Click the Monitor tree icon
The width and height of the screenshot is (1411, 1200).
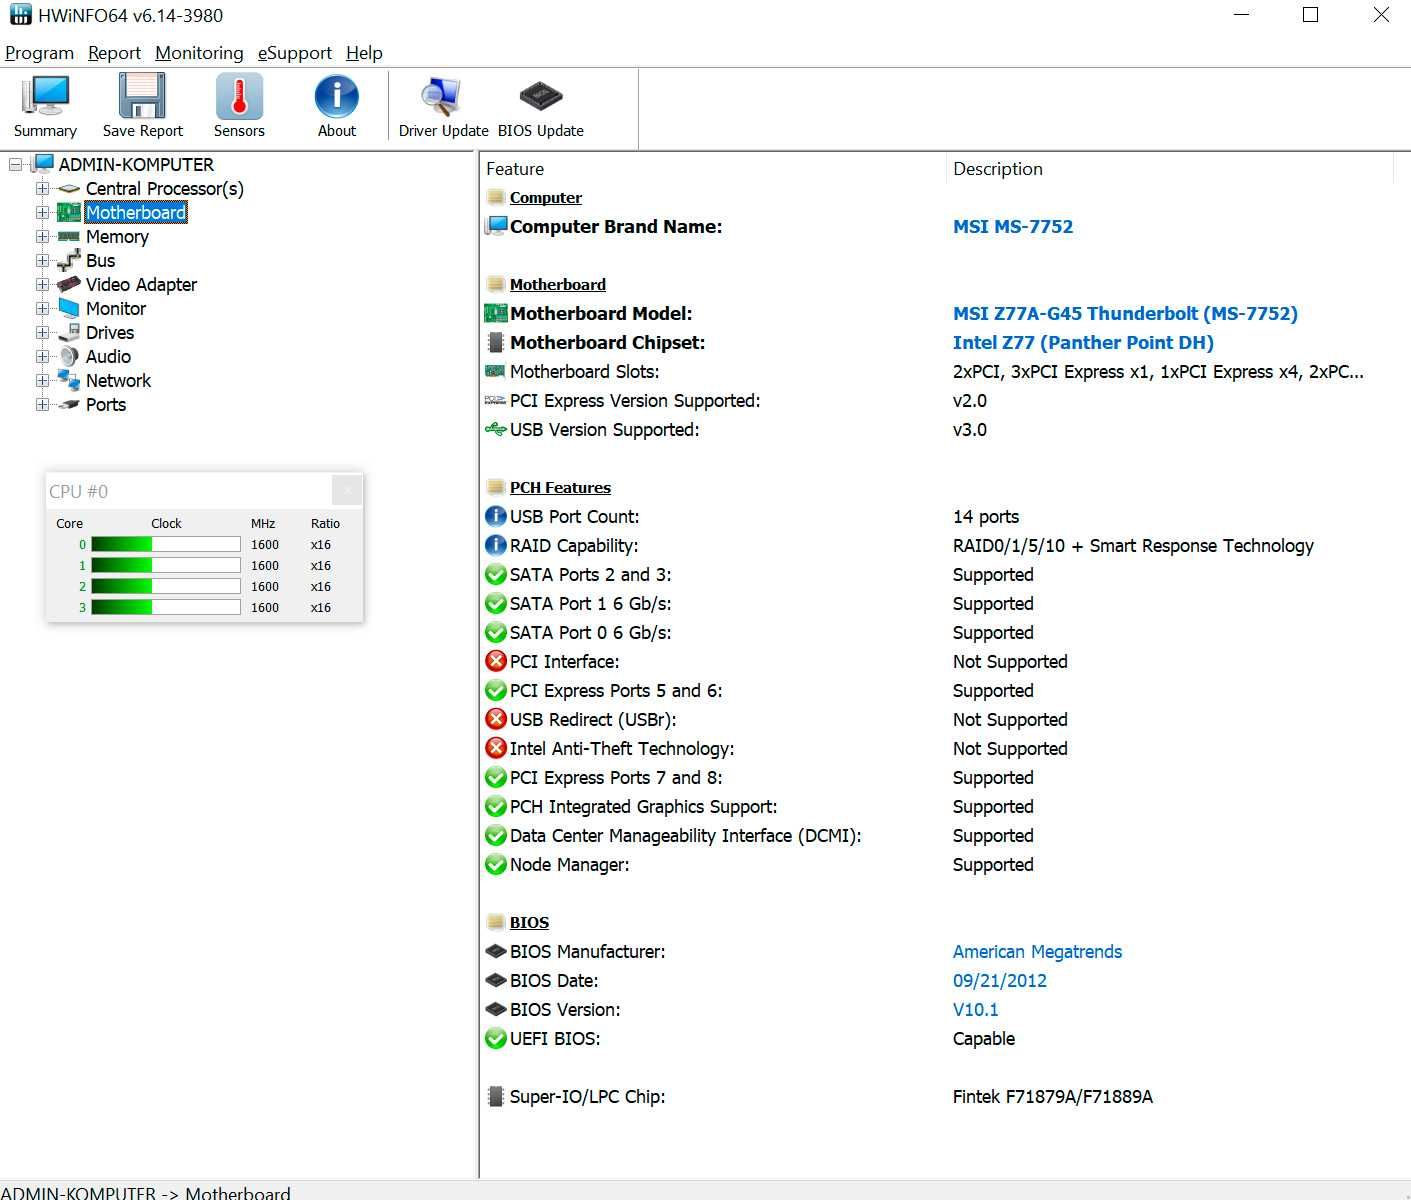[x=69, y=308]
